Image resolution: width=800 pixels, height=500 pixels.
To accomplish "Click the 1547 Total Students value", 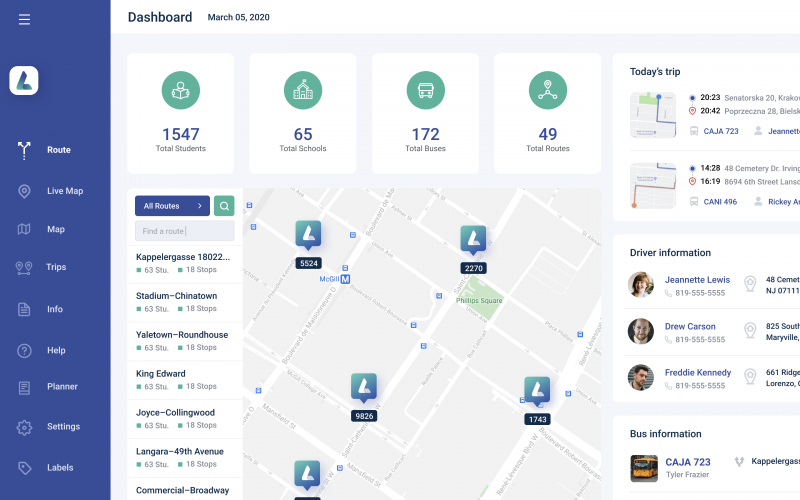I will tap(181, 134).
